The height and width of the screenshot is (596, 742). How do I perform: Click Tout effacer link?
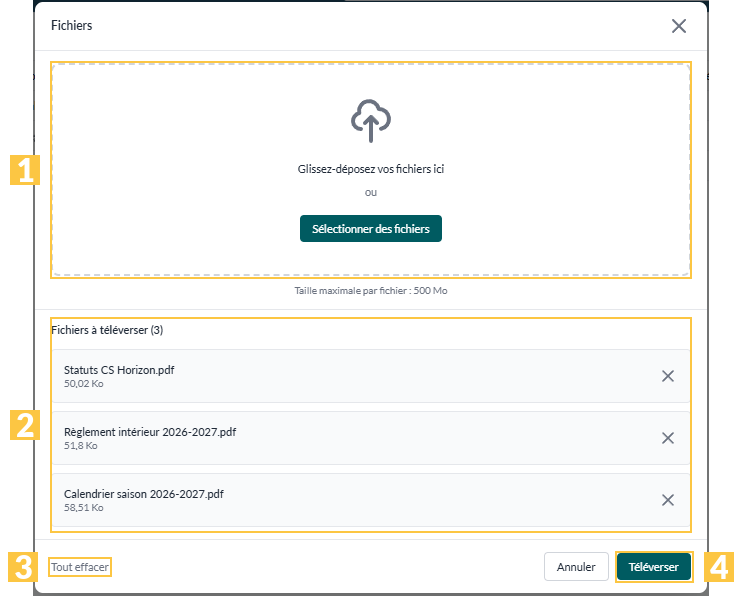click(x=80, y=567)
